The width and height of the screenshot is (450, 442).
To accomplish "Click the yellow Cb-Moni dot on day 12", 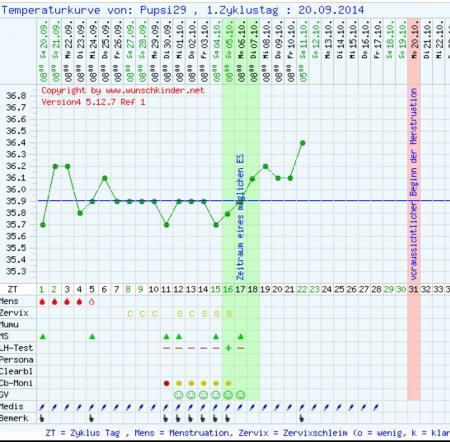I will click(179, 383).
